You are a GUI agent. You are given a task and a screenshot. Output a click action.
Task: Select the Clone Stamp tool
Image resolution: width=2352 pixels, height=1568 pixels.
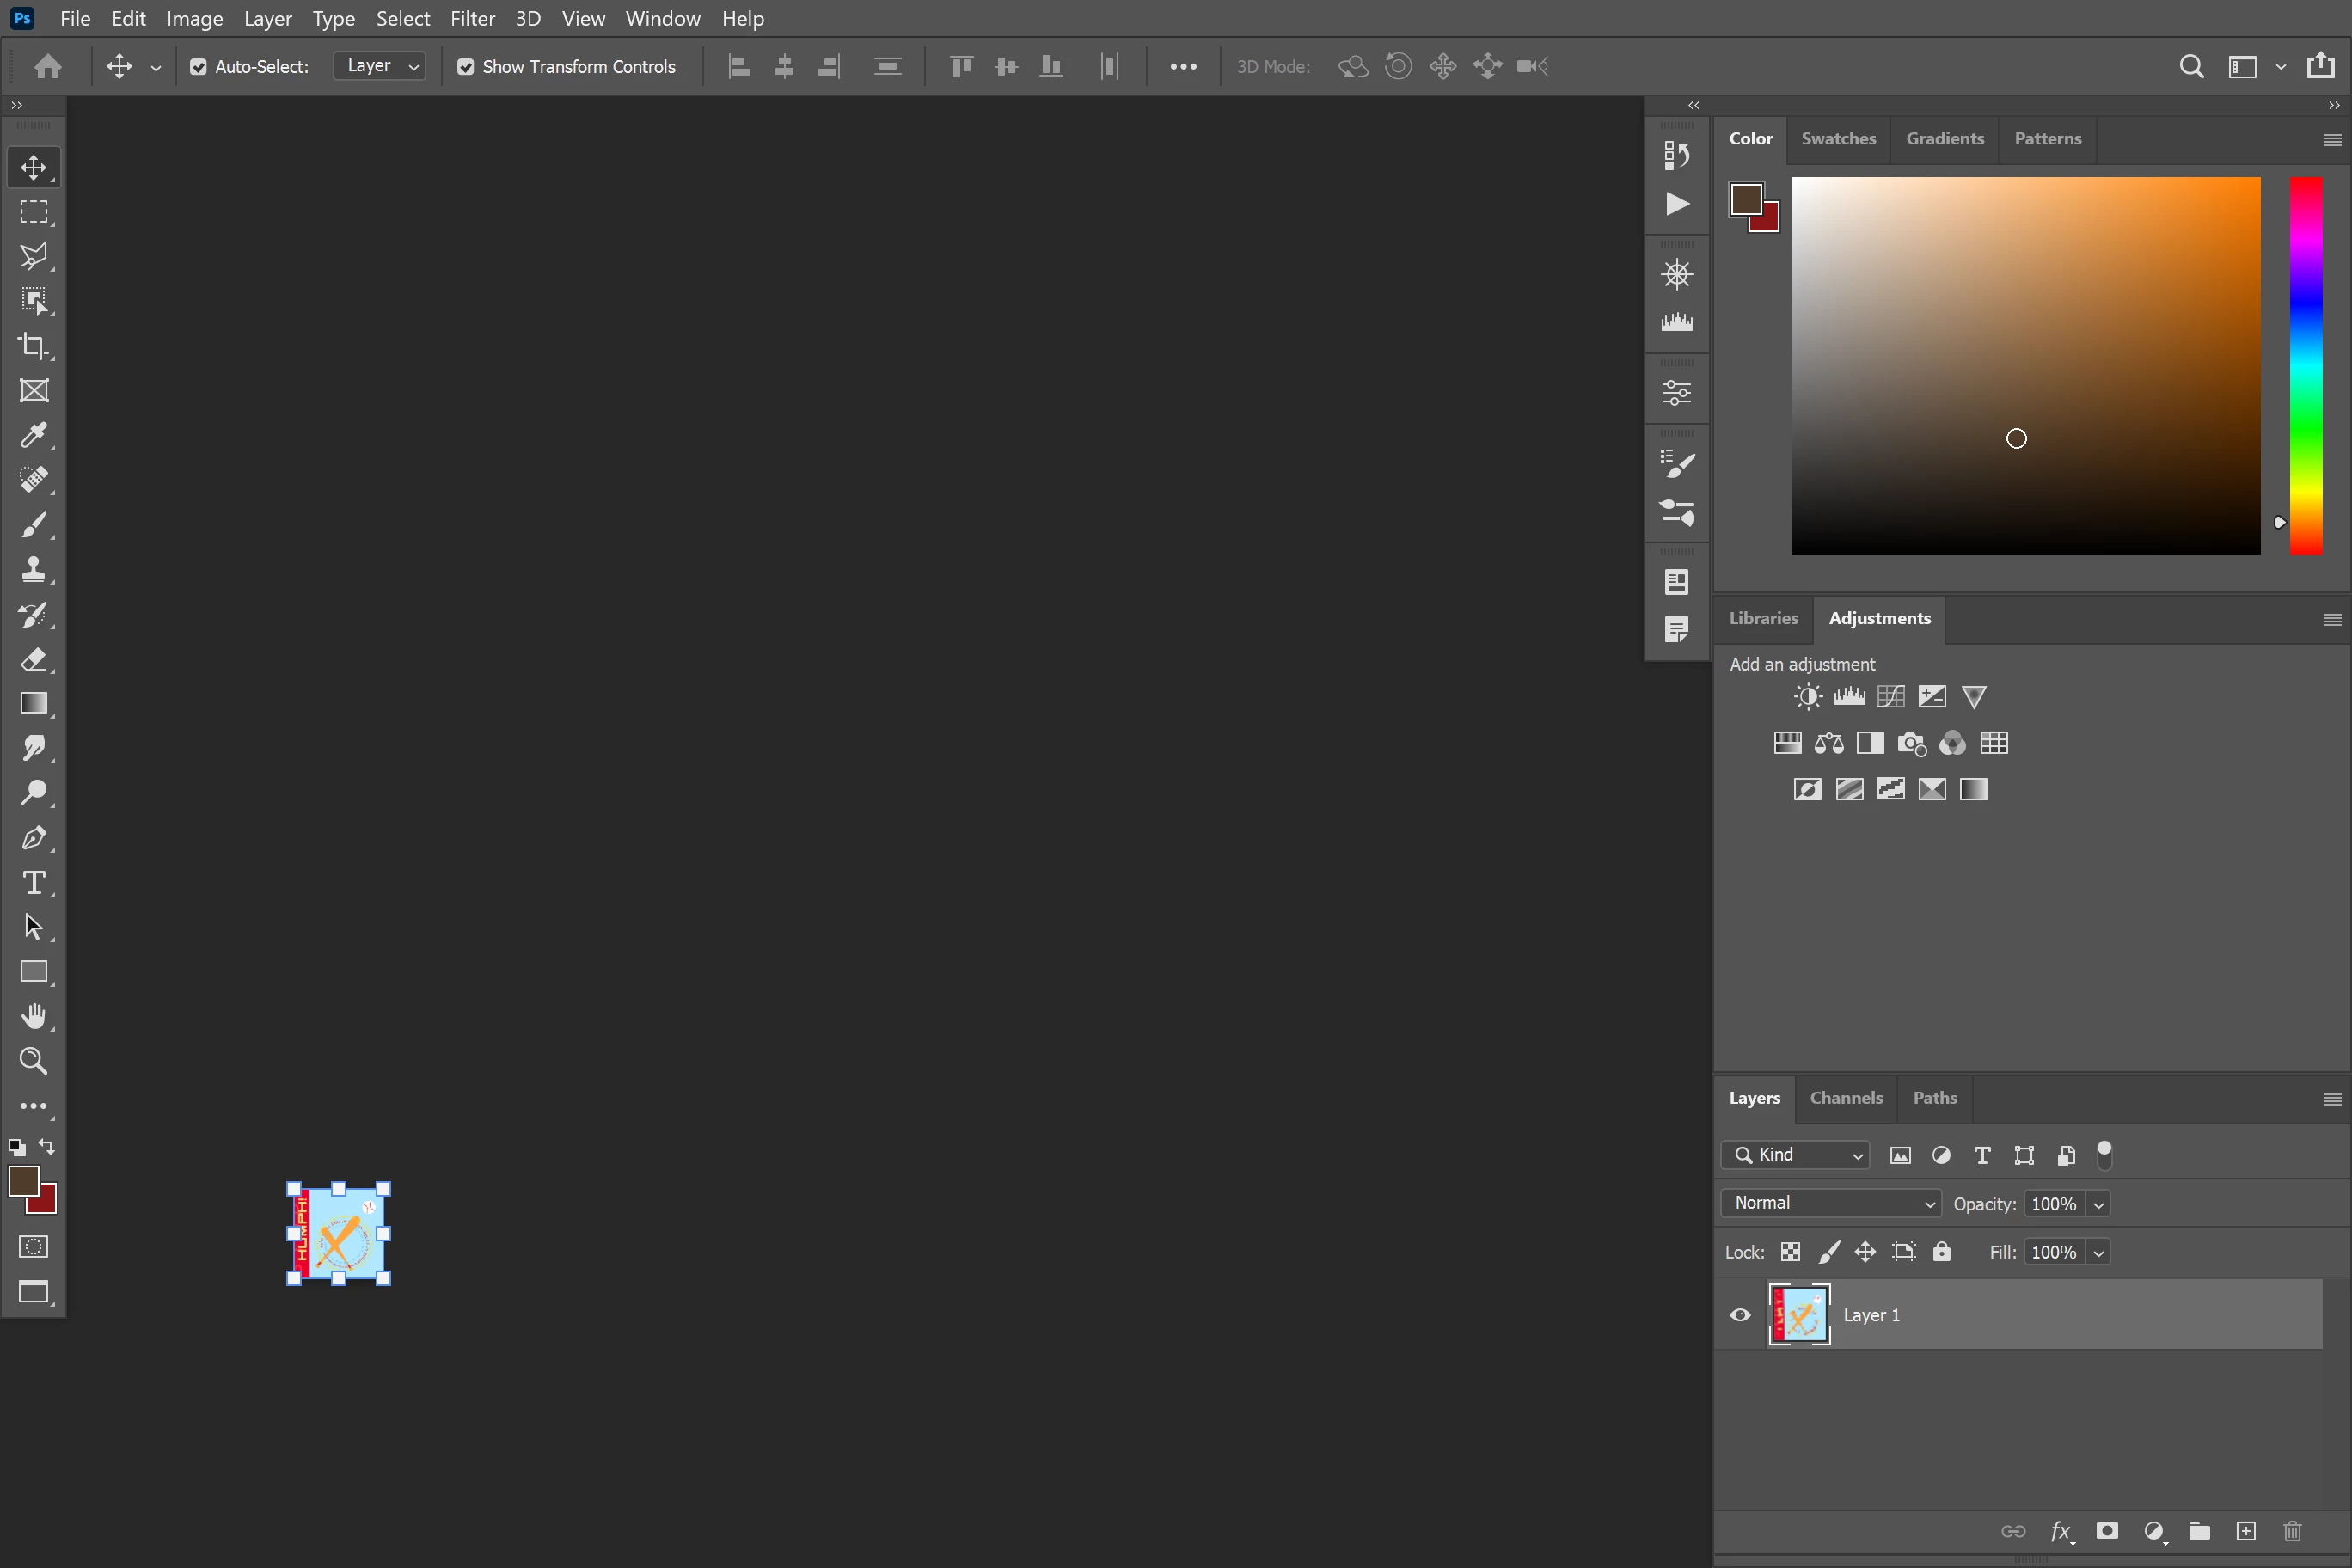point(33,569)
